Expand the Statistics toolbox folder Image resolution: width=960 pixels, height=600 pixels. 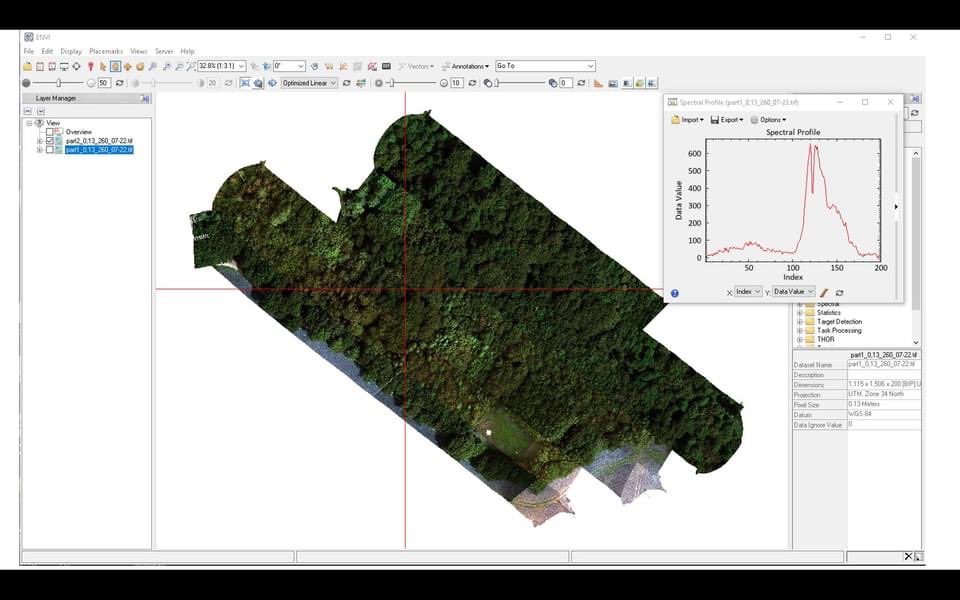pyautogui.click(x=800, y=313)
